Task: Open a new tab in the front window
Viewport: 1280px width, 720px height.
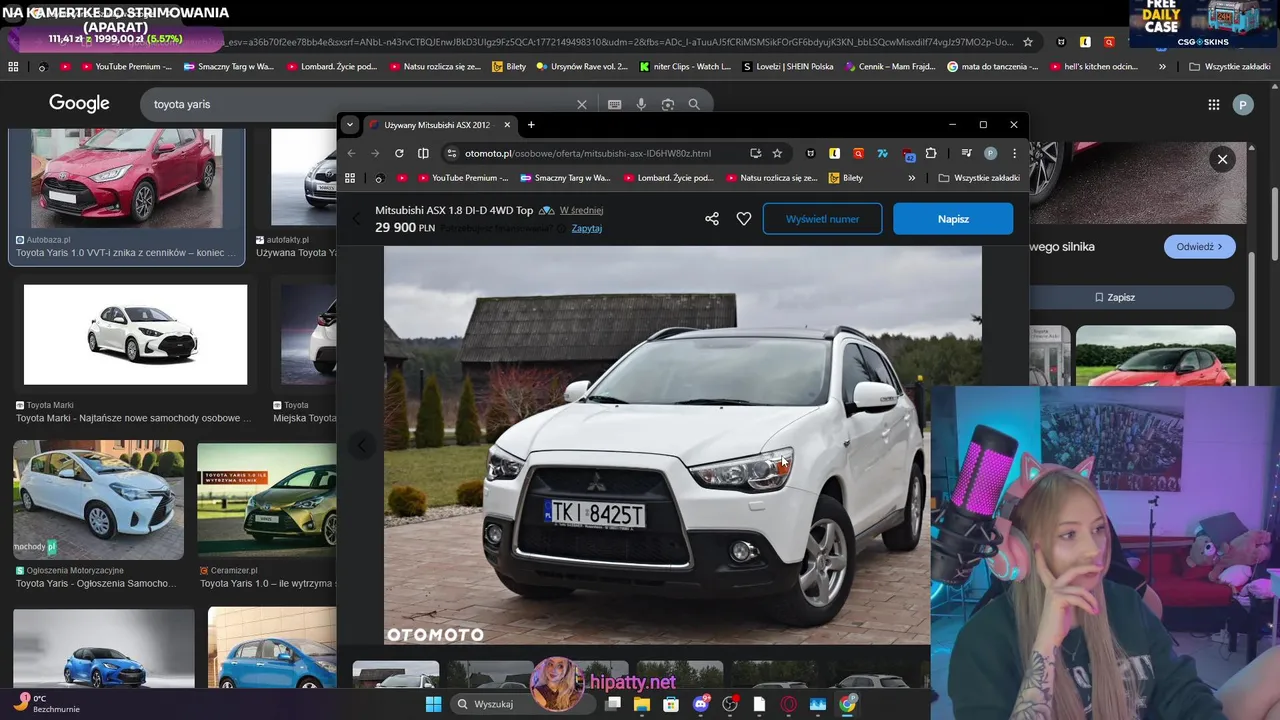Action: click(x=531, y=125)
